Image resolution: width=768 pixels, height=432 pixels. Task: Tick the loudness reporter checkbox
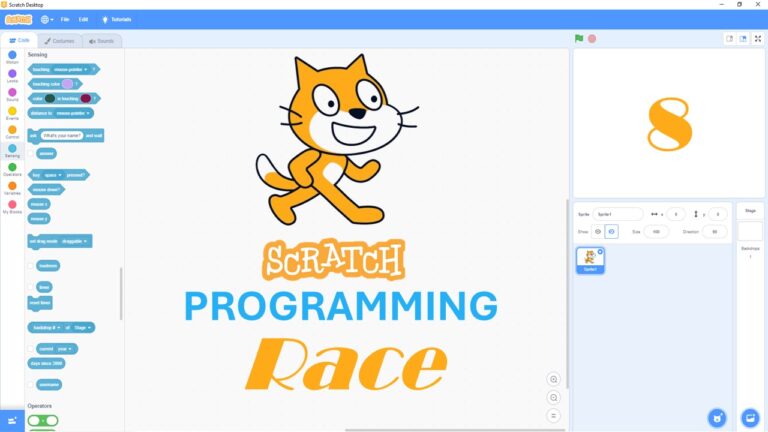31,265
